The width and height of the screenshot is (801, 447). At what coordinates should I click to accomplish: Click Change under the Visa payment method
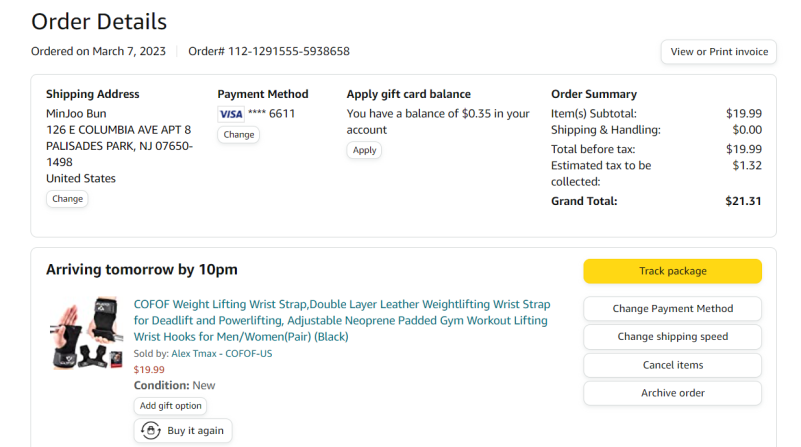pyautogui.click(x=238, y=135)
